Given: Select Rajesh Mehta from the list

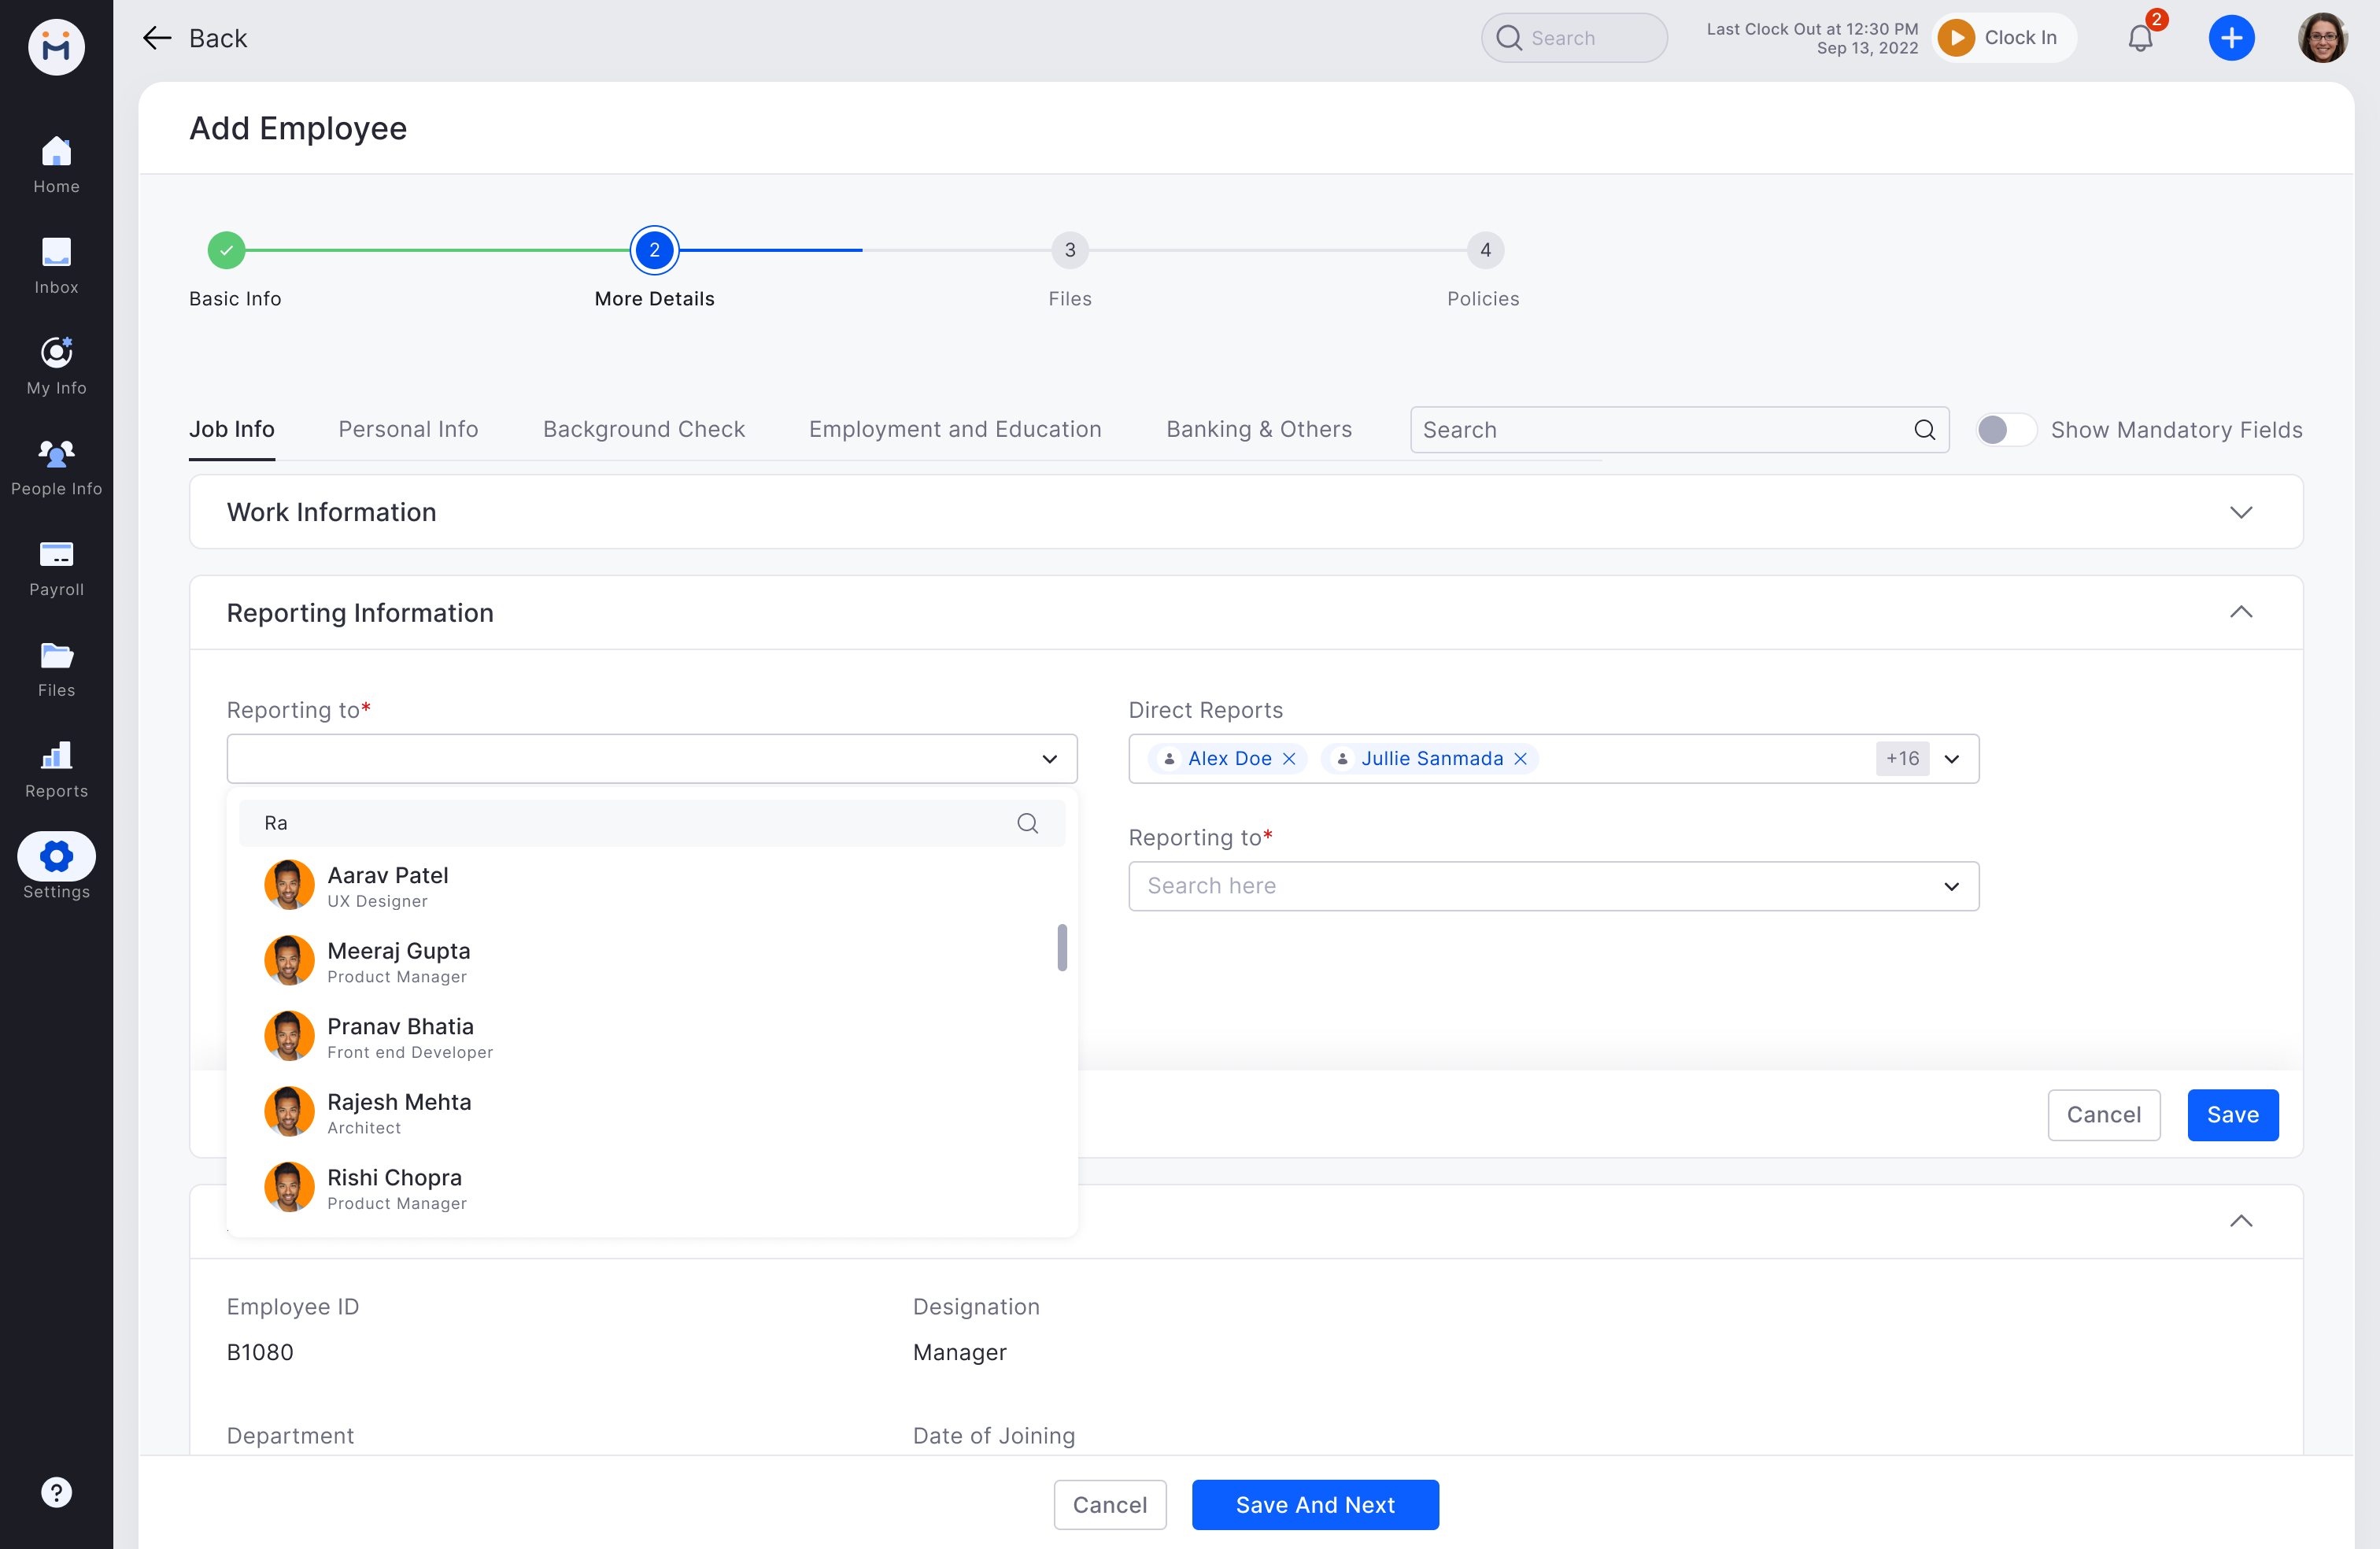Looking at the screenshot, I should point(398,1111).
